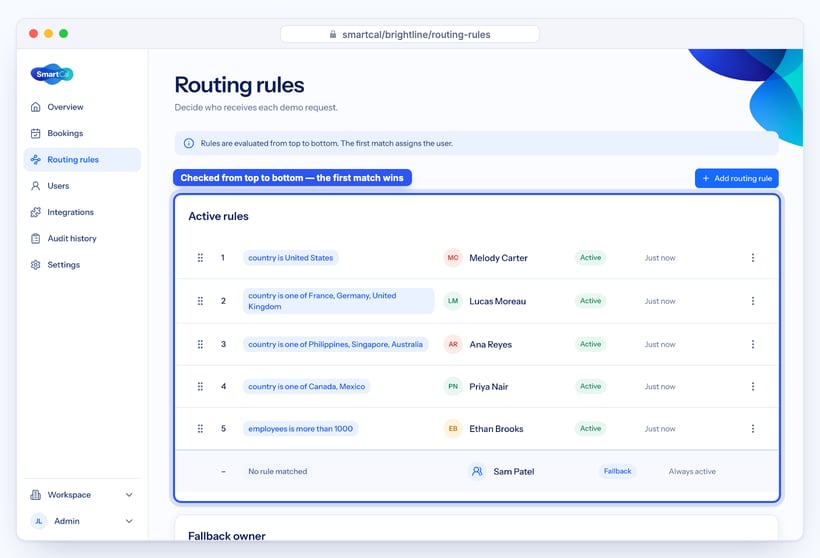Click the Always active text

pos(692,471)
